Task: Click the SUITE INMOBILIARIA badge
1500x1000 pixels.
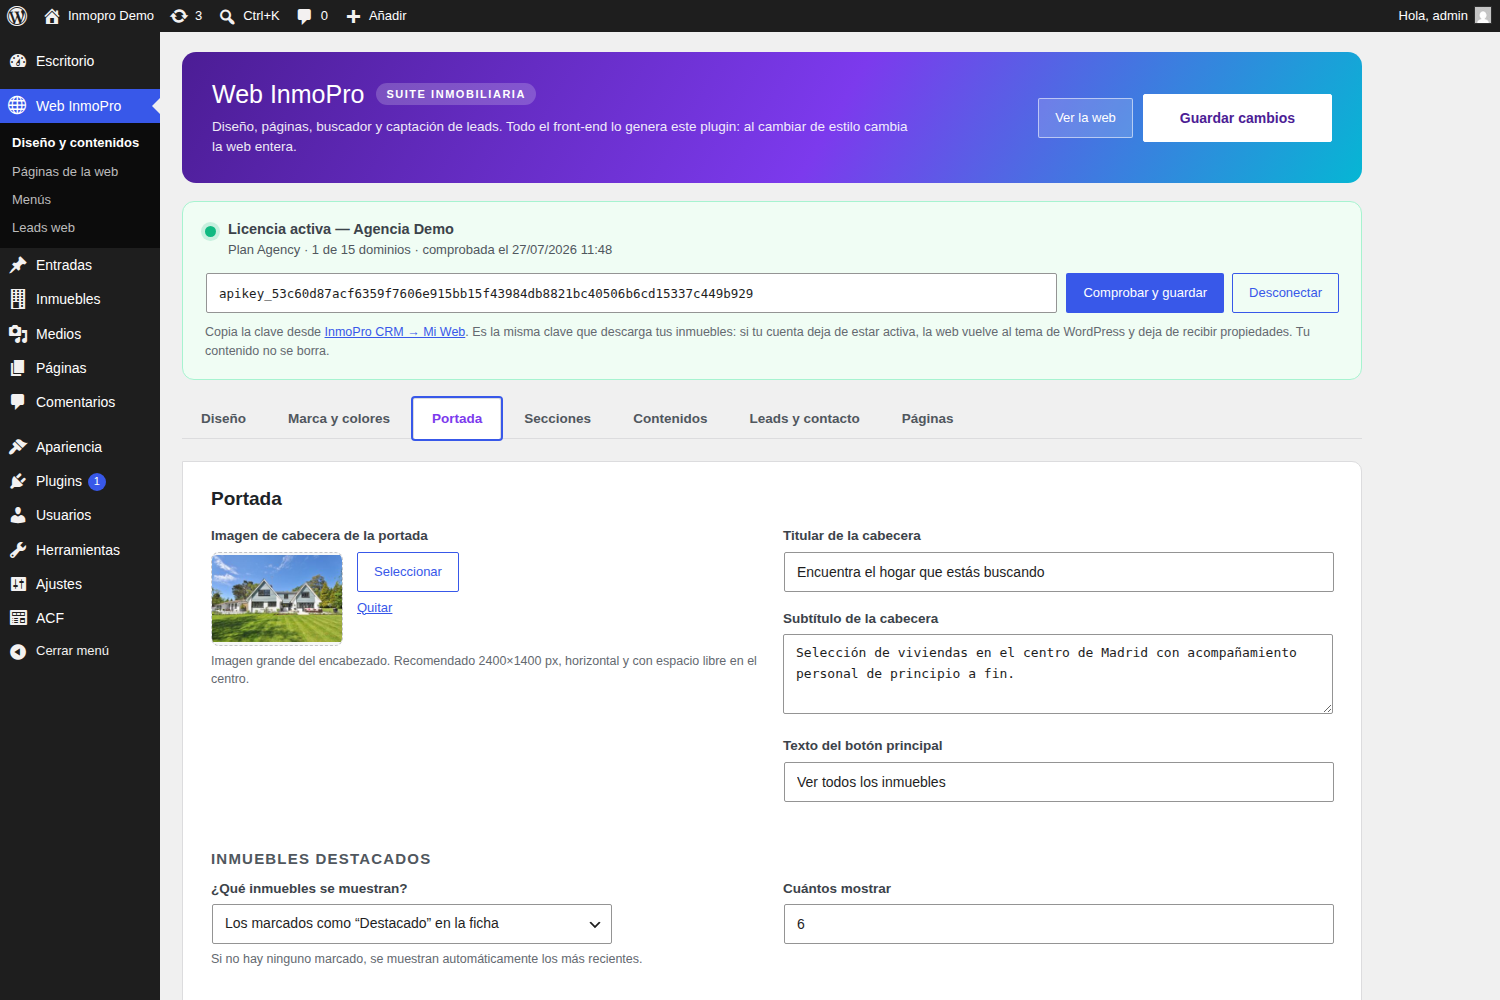Action: (456, 94)
